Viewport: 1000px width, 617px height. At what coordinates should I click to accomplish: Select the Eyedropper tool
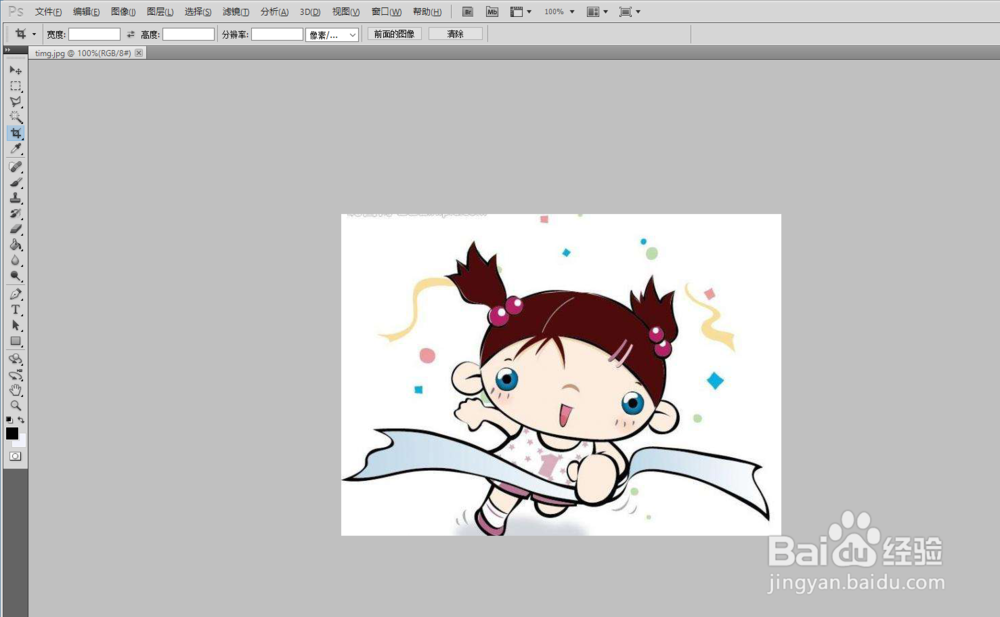pos(15,149)
